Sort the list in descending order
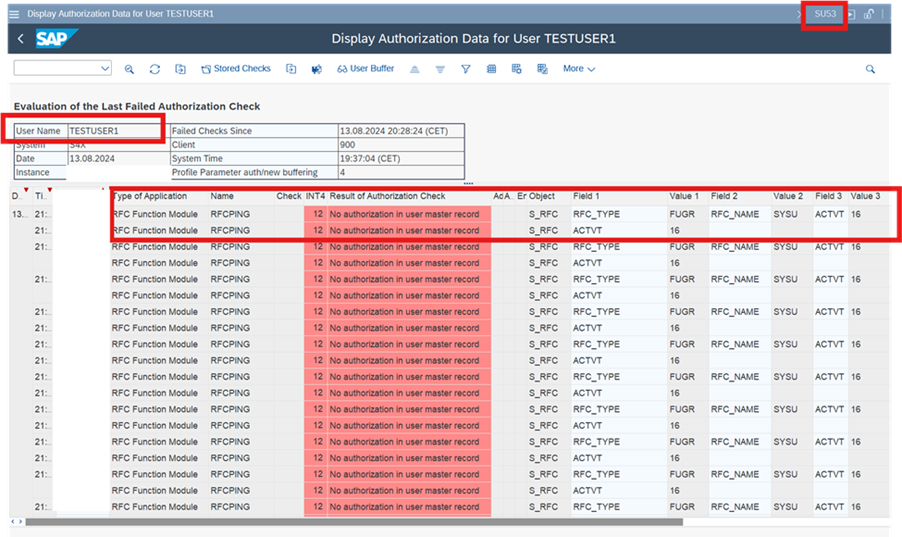Screen dimensions: 902x537 pyautogui.click(x=440, y=69)
